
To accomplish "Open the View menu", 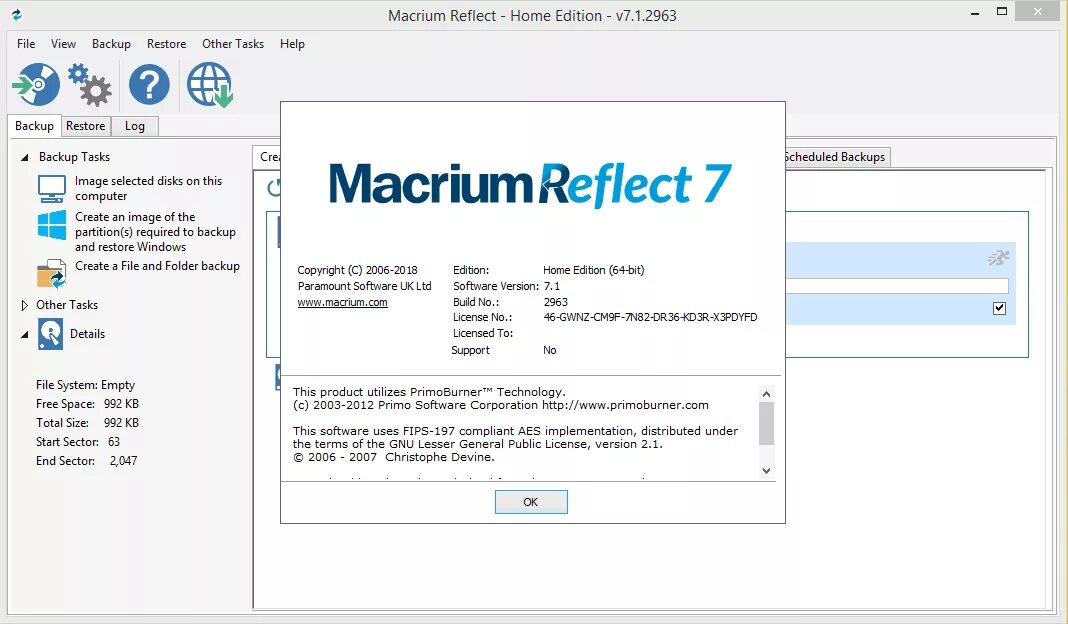I will (63, 44).
